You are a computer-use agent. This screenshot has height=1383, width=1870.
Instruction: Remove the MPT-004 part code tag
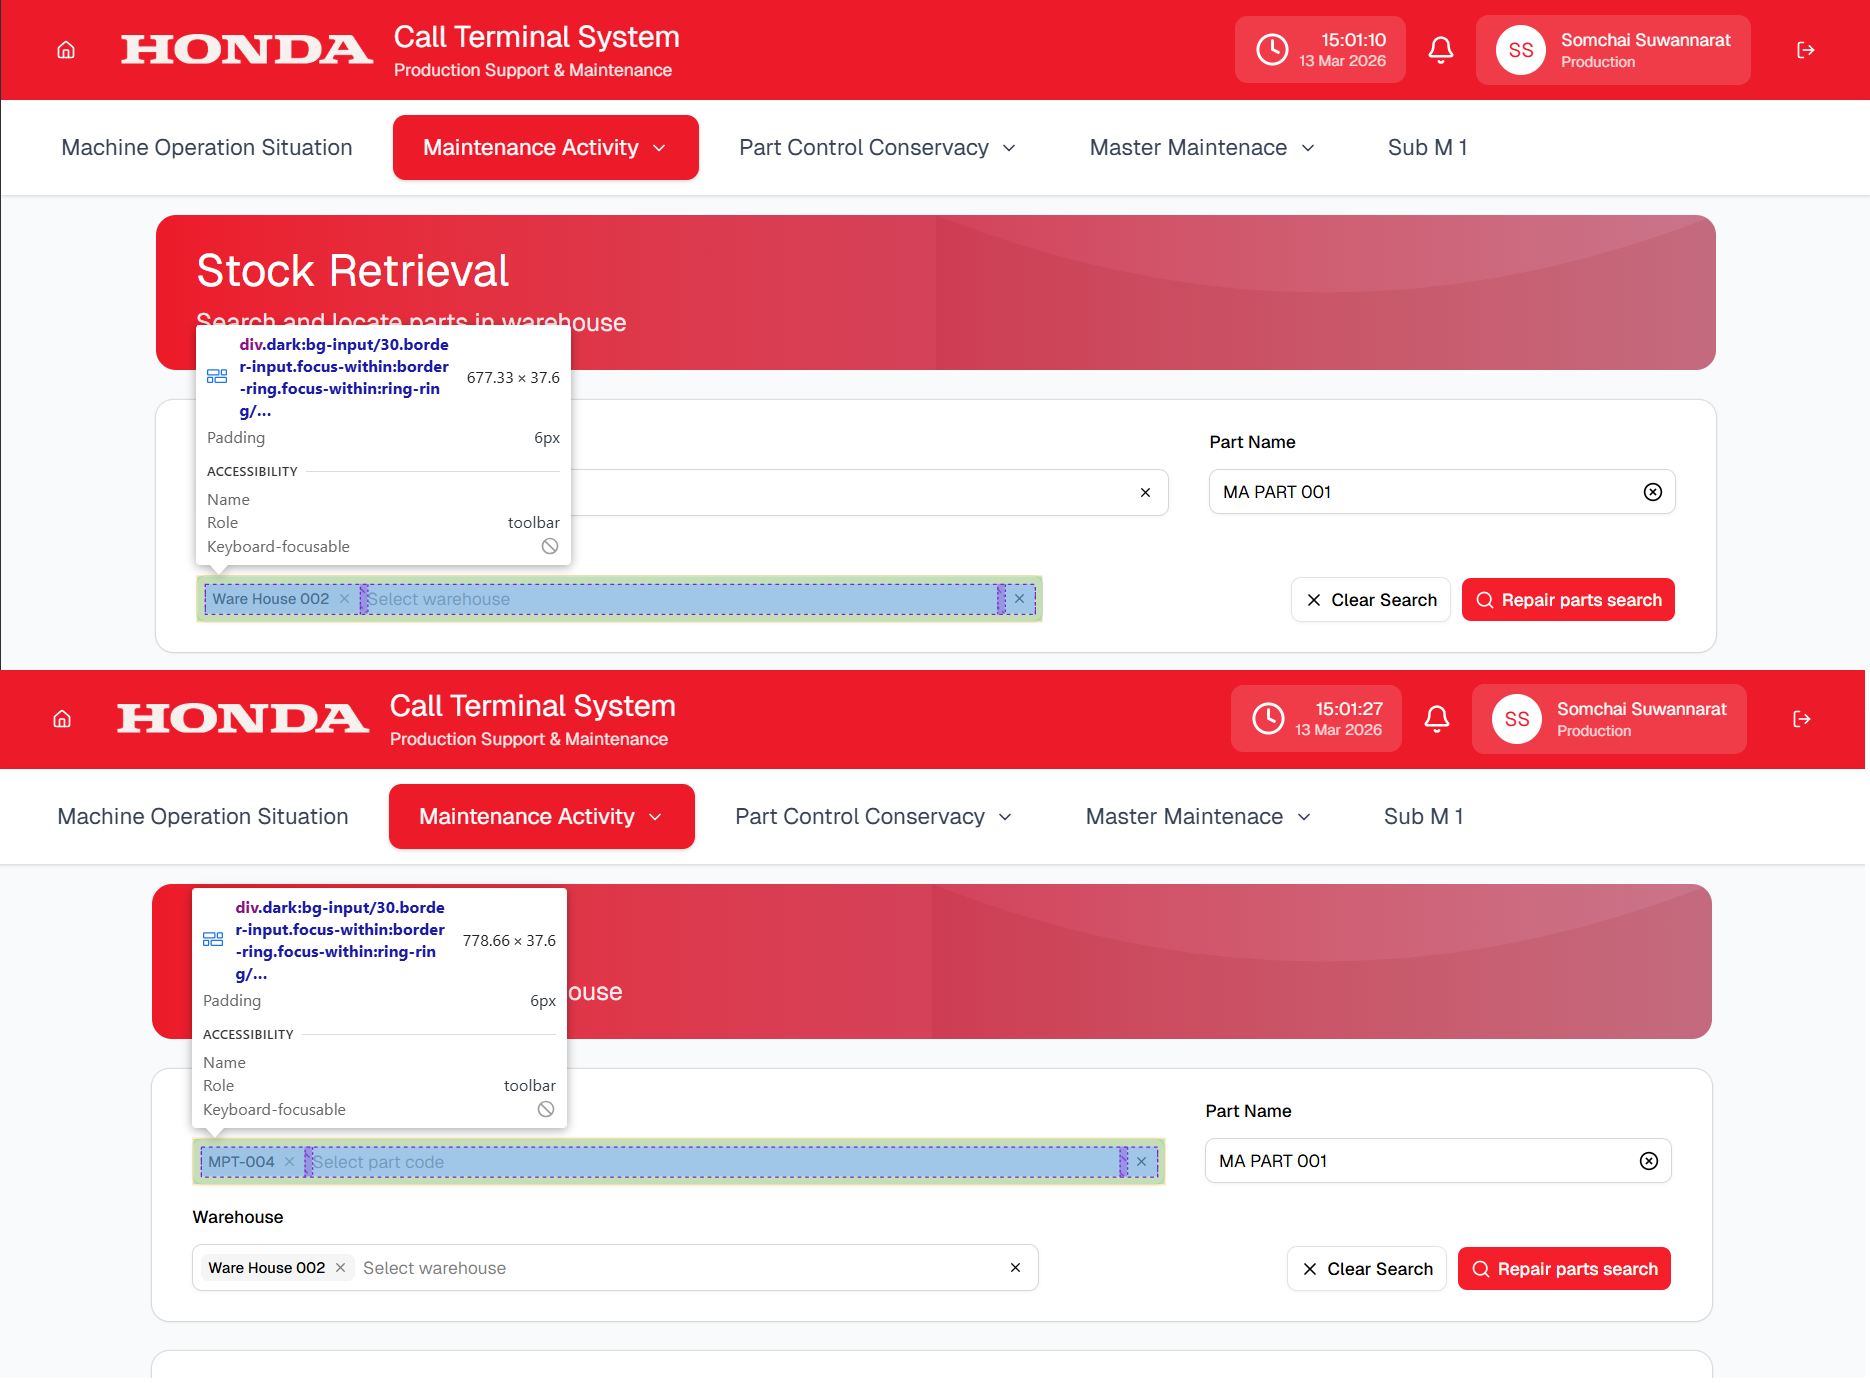[x=289, y=1162]
